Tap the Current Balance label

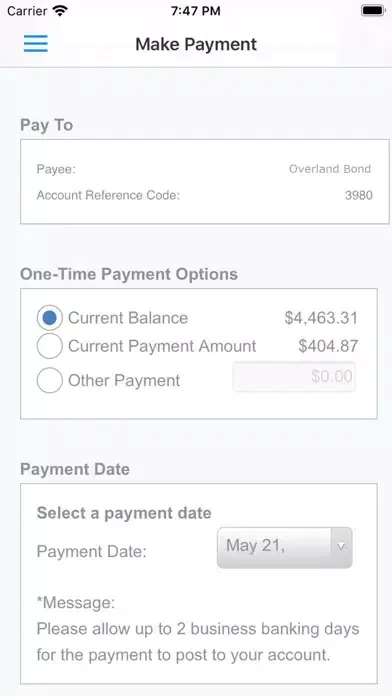click(x=128, y=318)
